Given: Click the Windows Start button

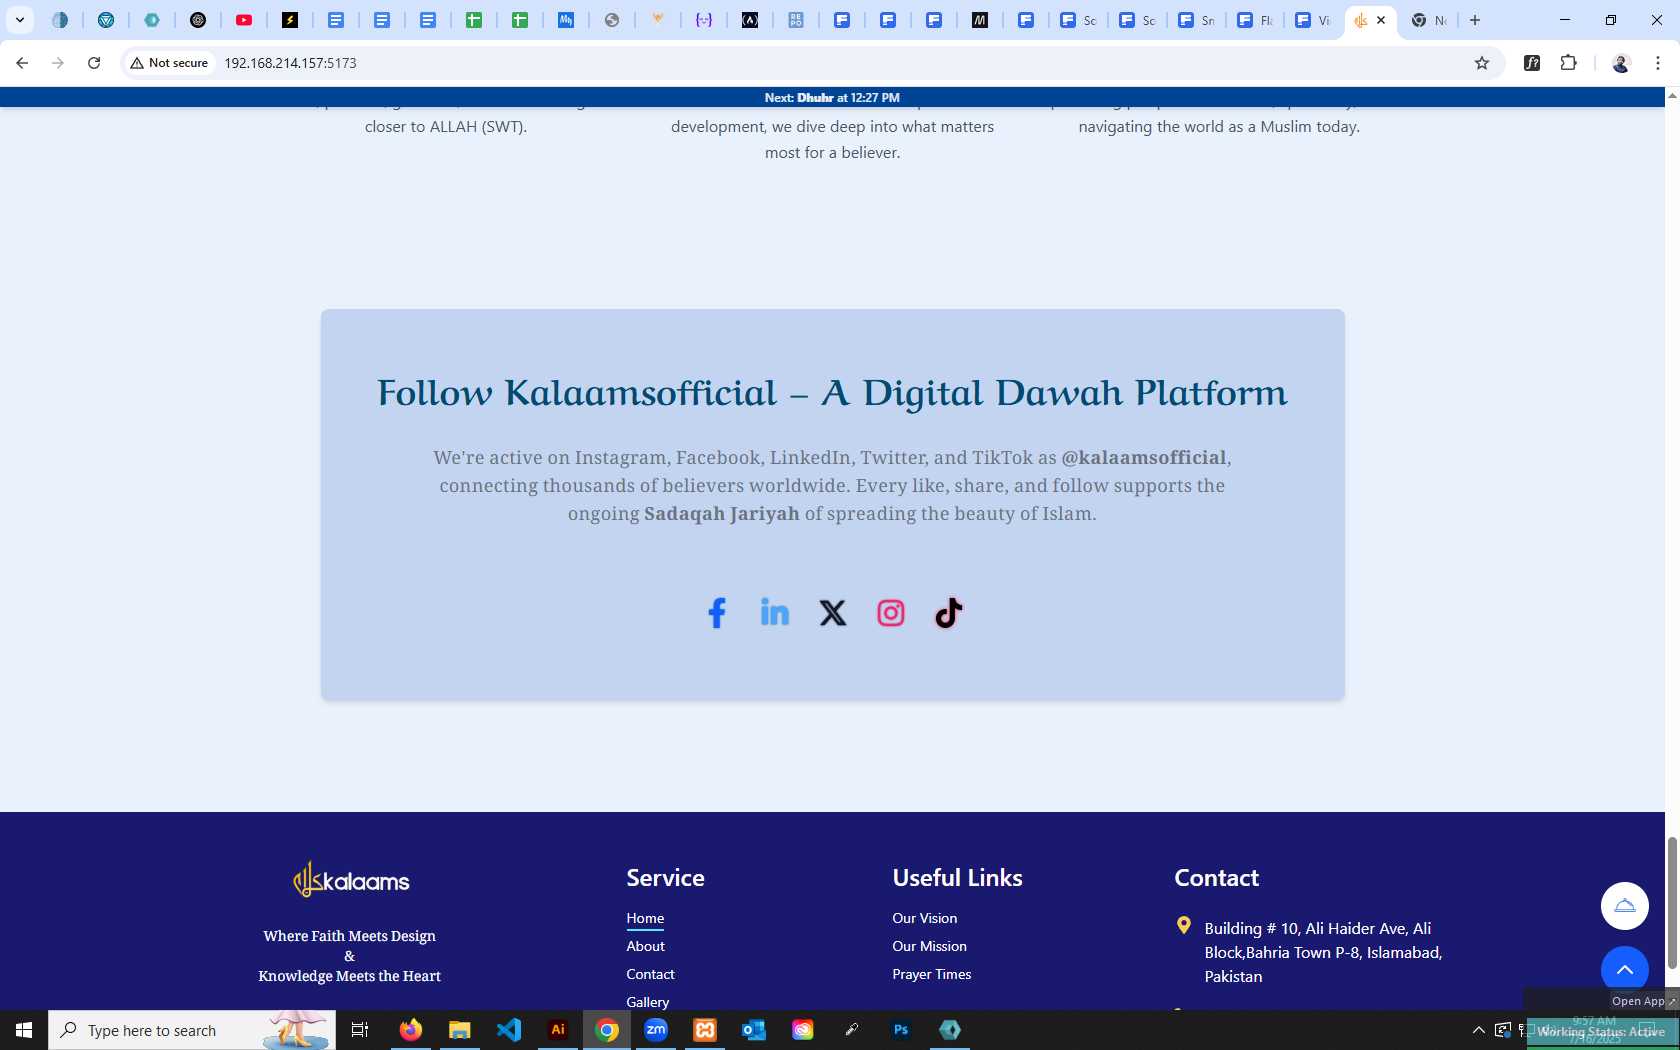Looking at the screenshot, I should click(24, 1030).
